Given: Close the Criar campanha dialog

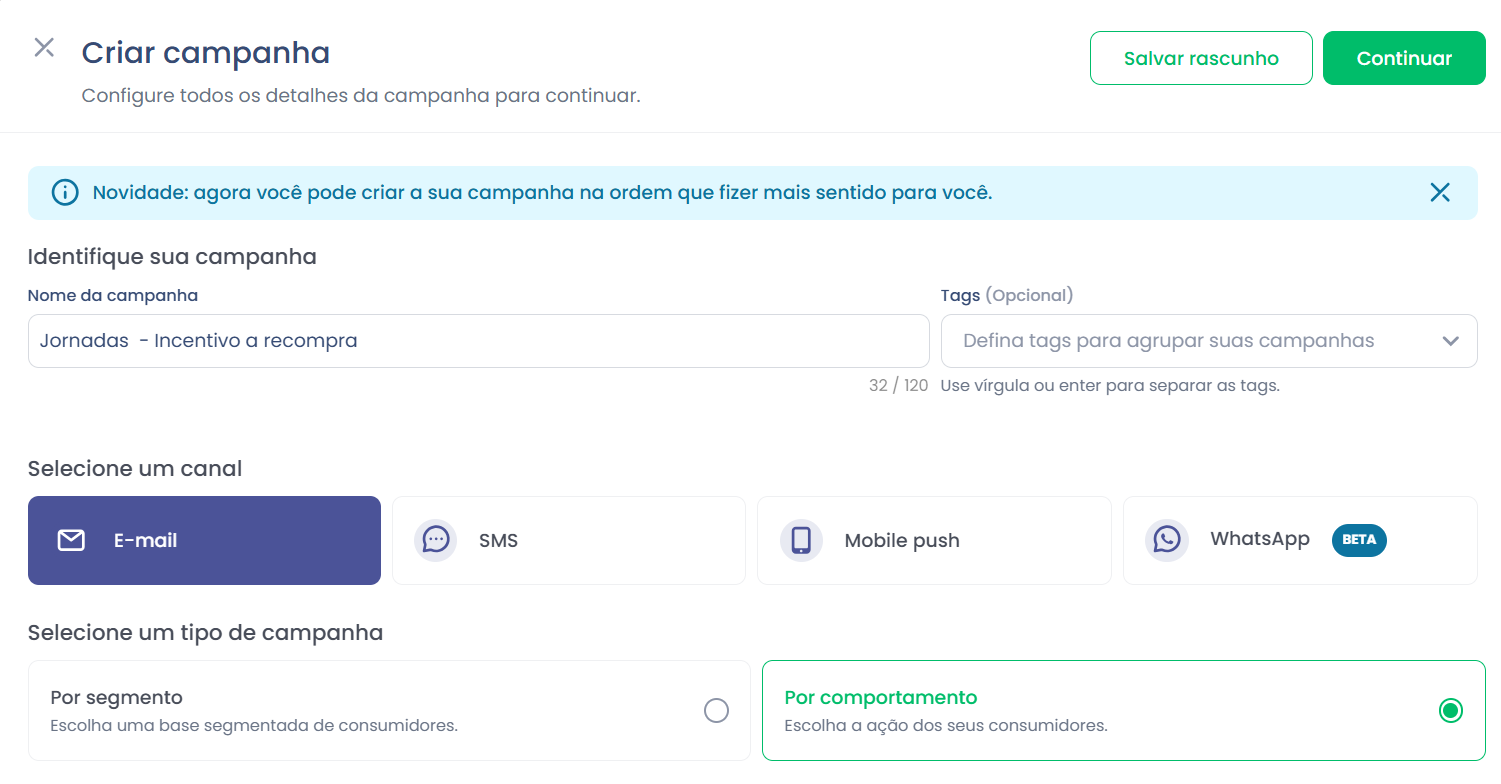Looking at the screenshot, I should click(x=44, y=47).
